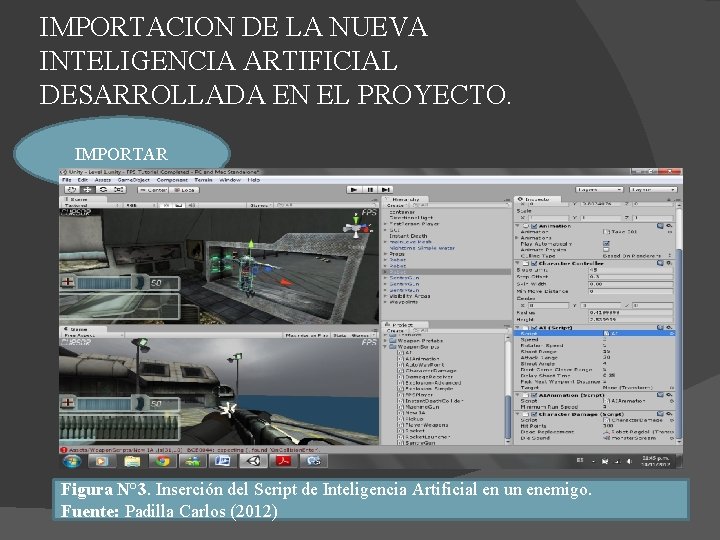Select the Move tool in Unity toolbar
720x540 pixels.
87,190
